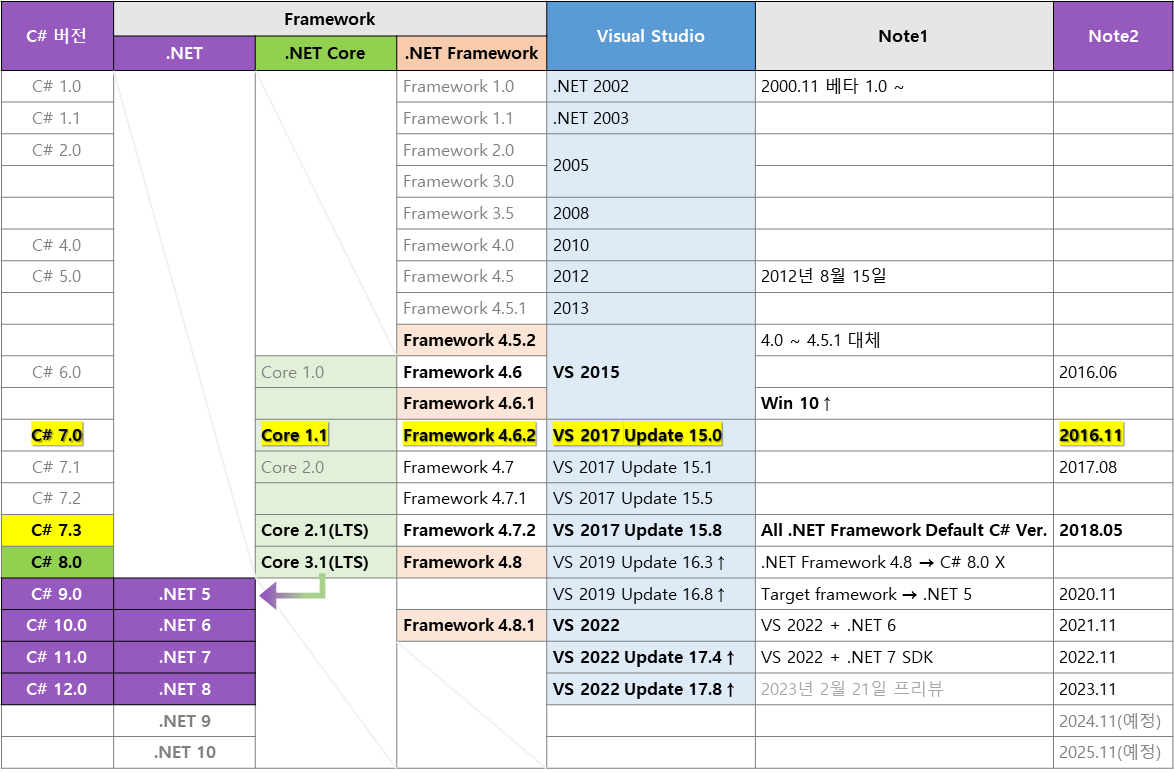
Task: Select the '2016.06' date cell
Action: click(x=1113, y=372)
